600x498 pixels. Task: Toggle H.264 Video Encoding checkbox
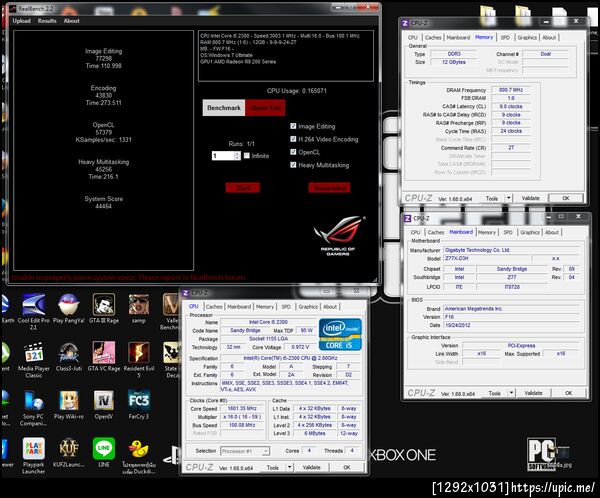click(293, 139)
